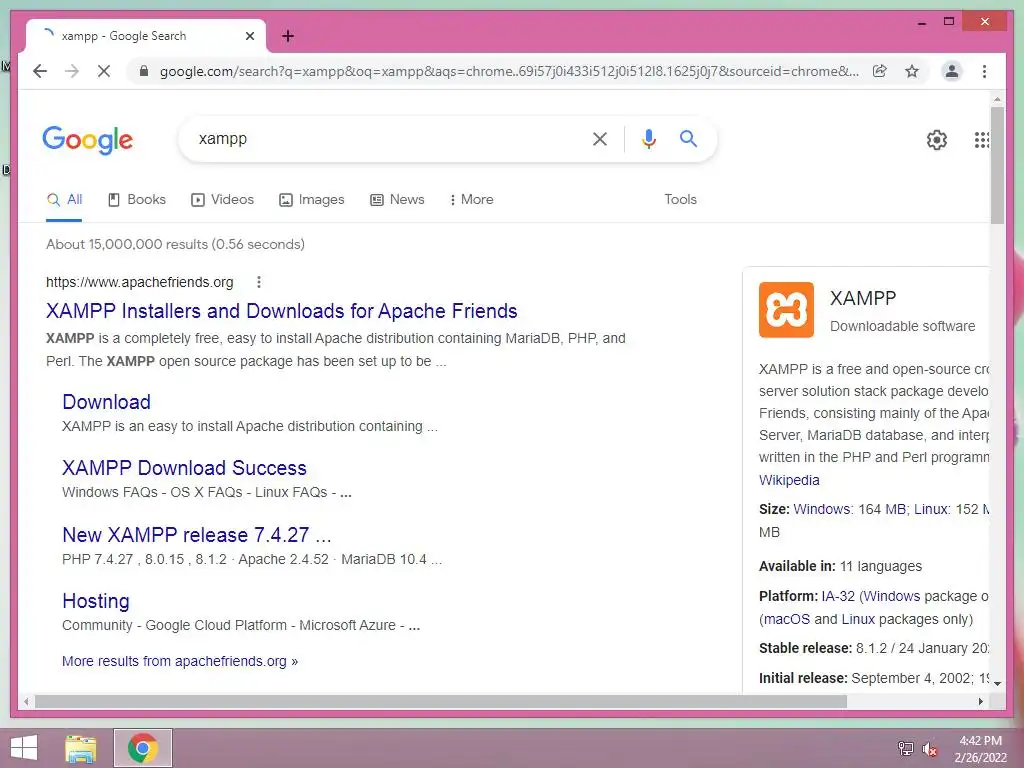Stop loading the page with the X button

[x=104, y=71]
